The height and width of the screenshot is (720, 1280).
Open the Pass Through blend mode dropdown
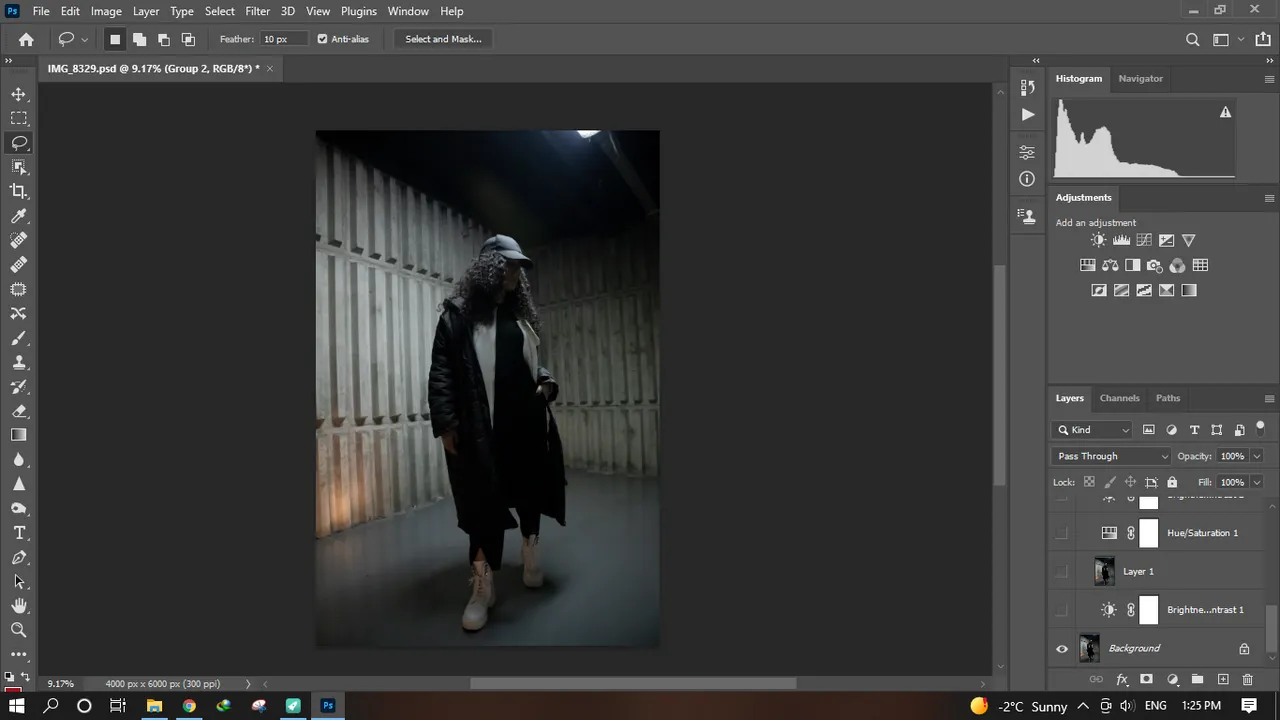1111,456
